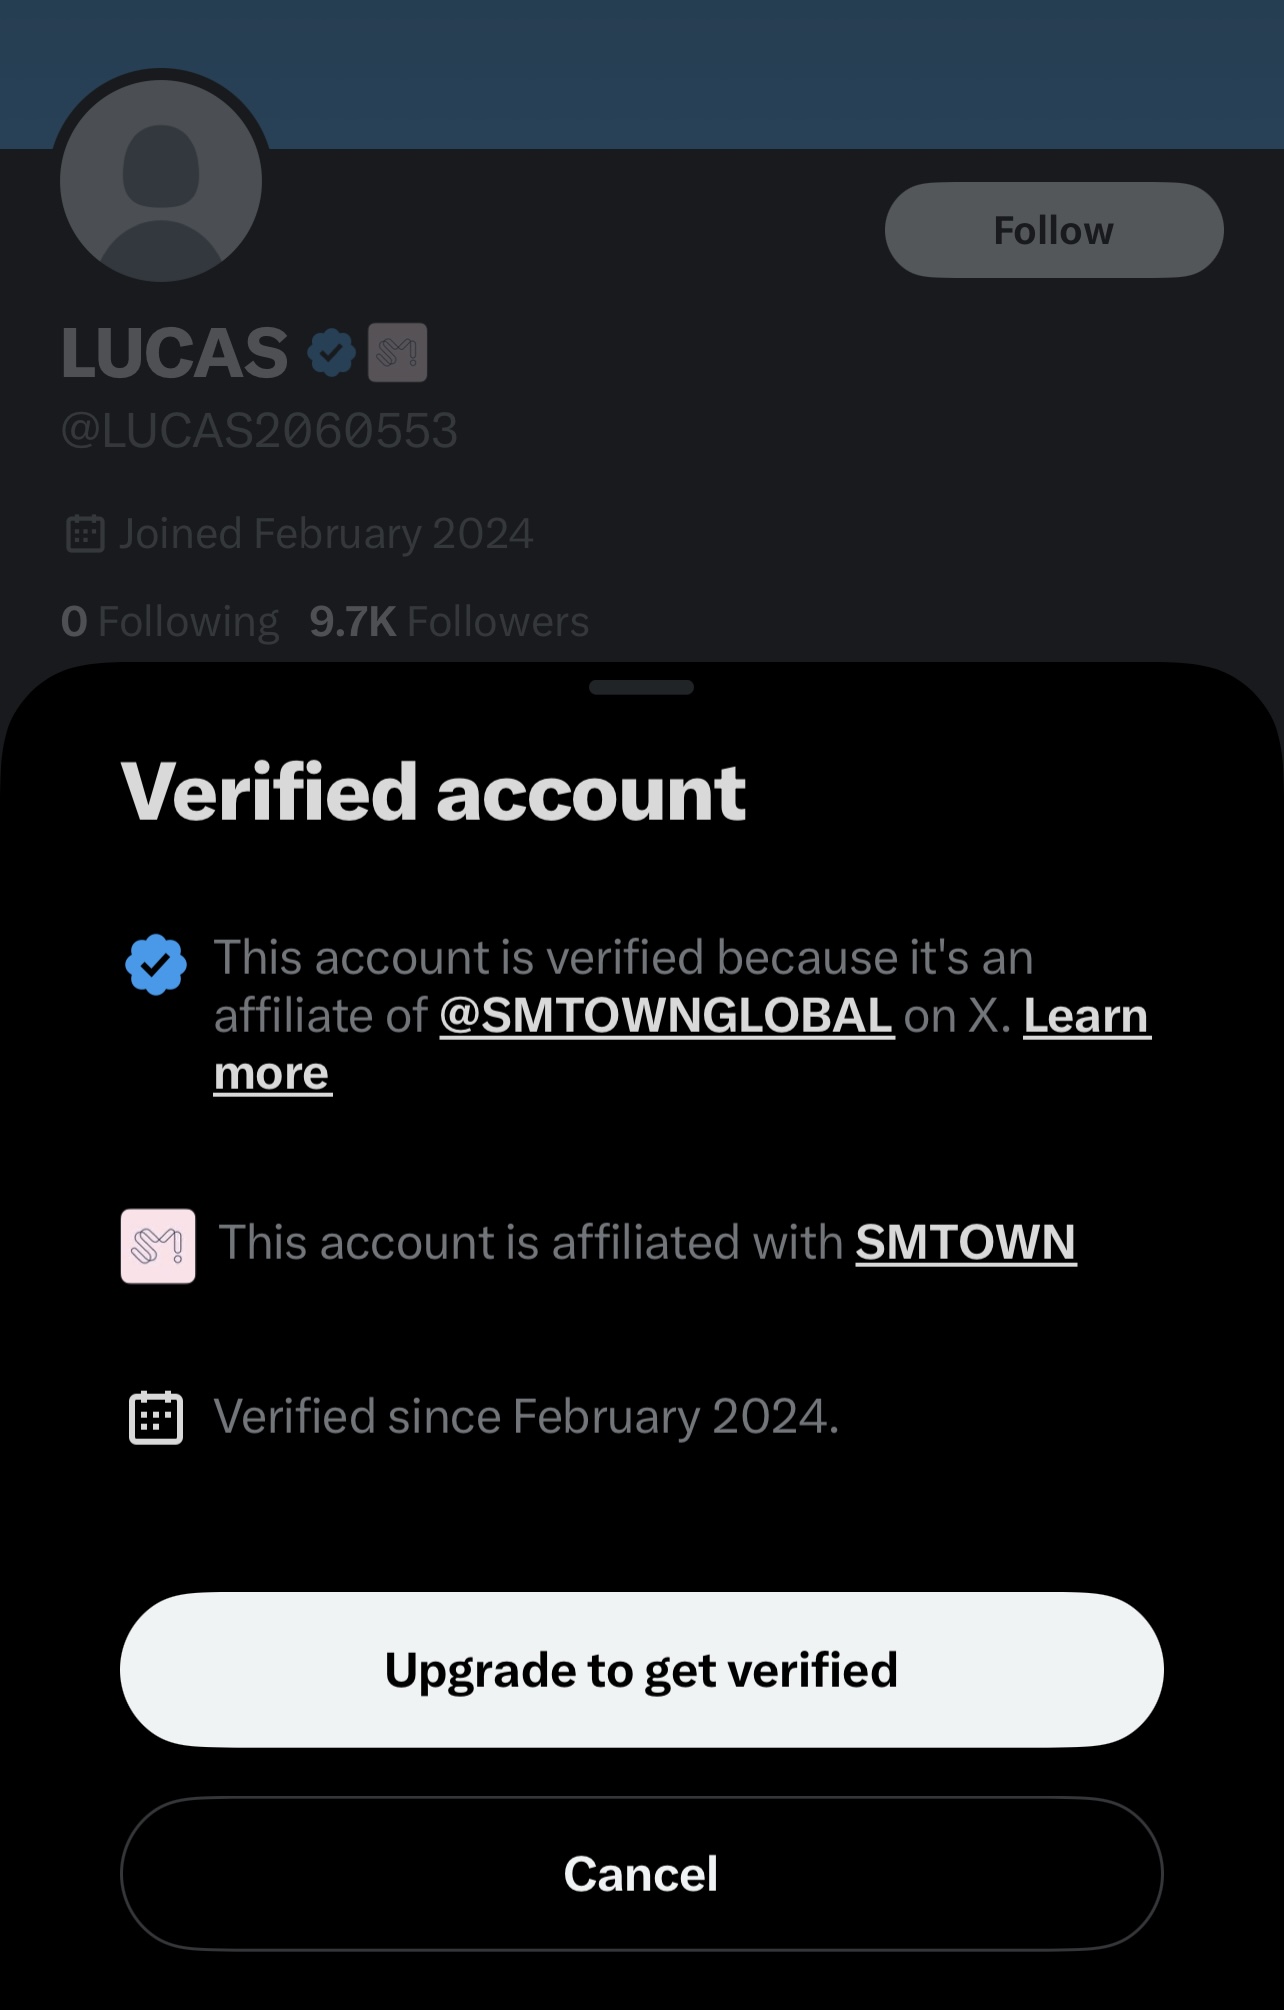
Task: View the 0 Following list
Action: 170,622
